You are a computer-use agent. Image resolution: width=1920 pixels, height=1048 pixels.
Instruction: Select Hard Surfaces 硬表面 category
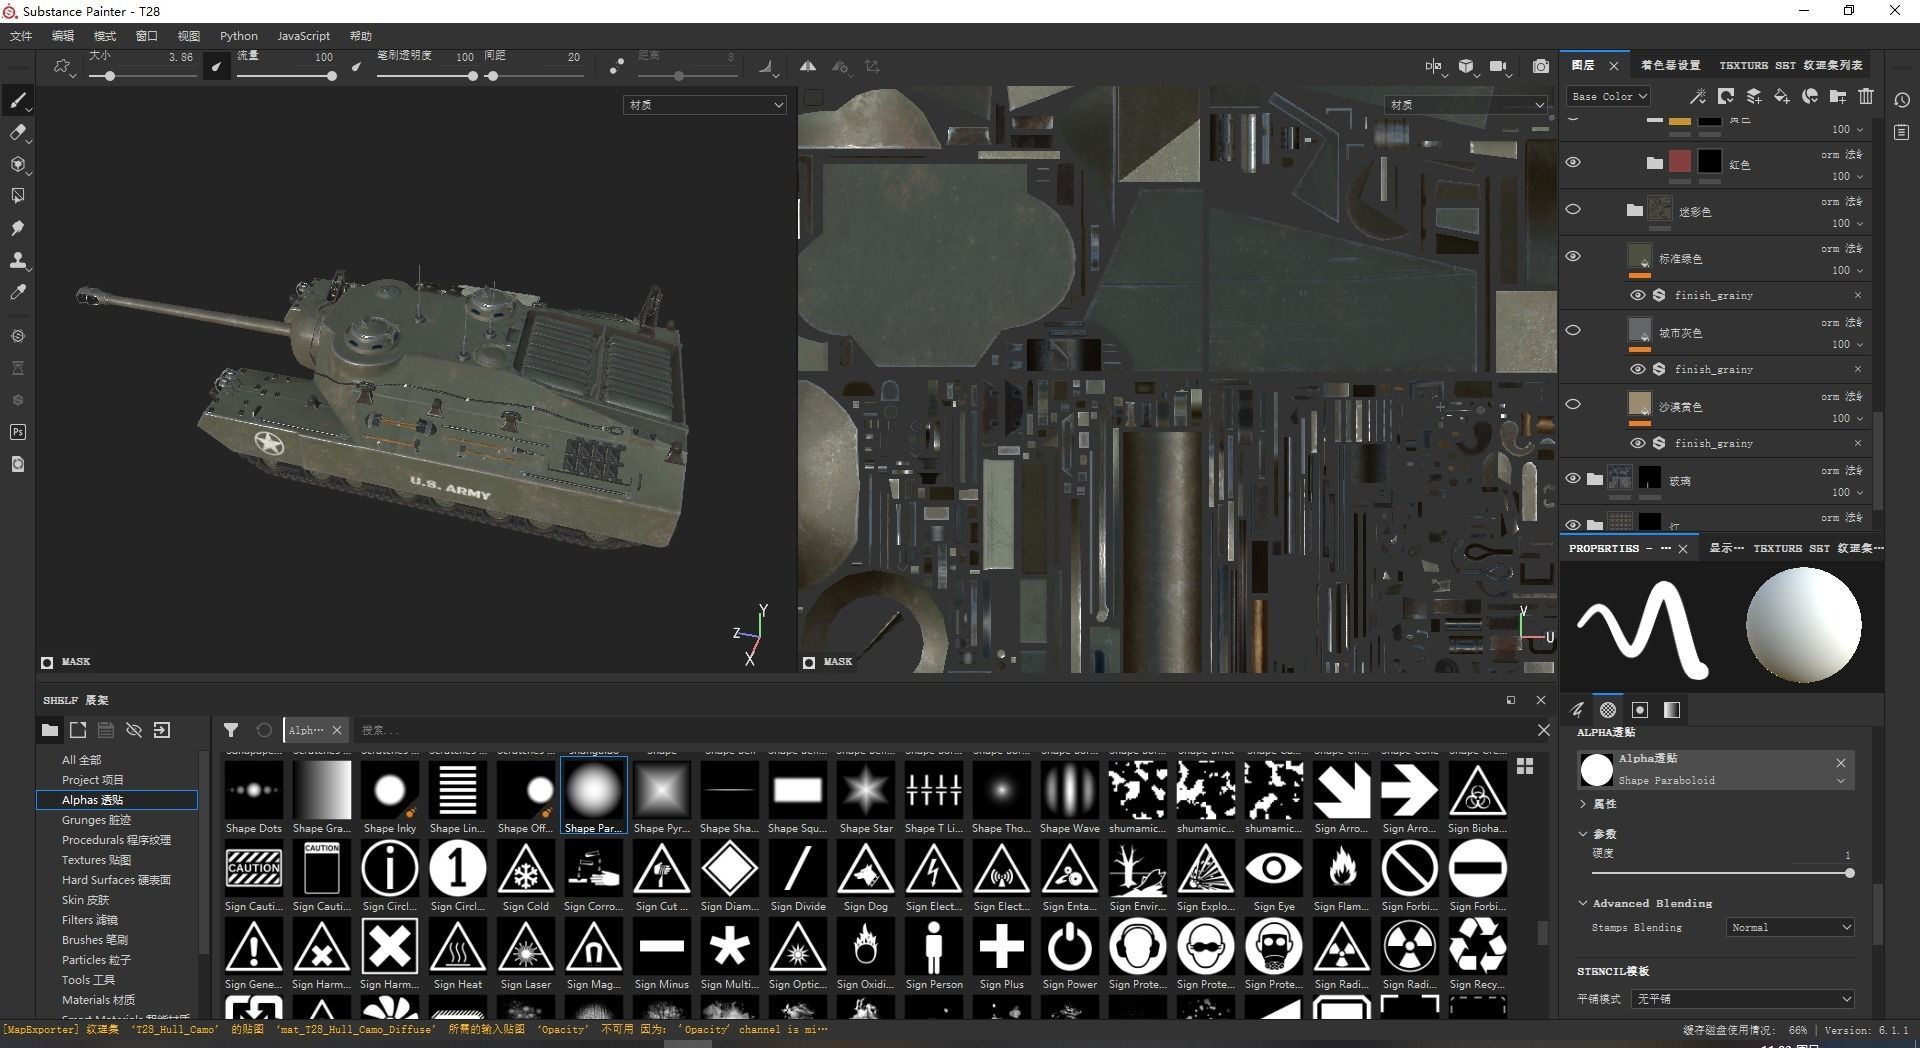pos(117,880)
